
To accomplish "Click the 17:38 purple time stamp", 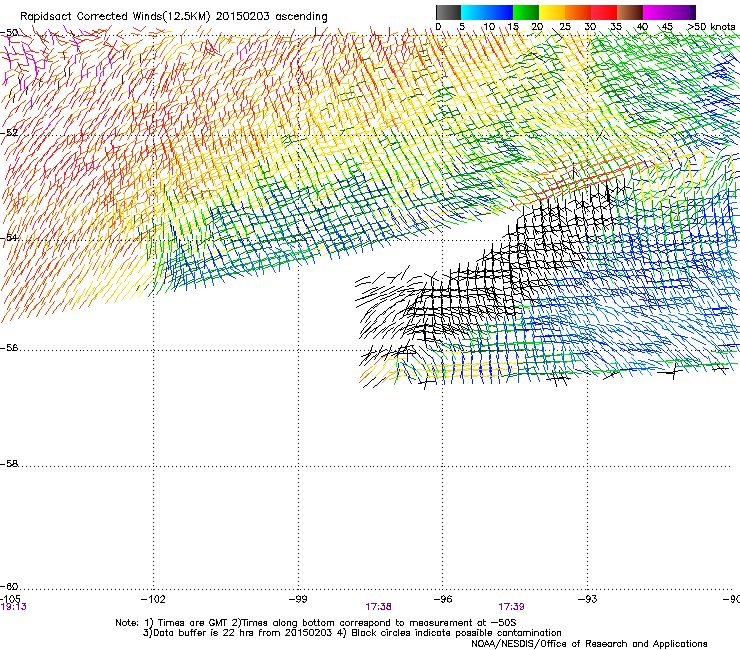I will pos(378,607).
